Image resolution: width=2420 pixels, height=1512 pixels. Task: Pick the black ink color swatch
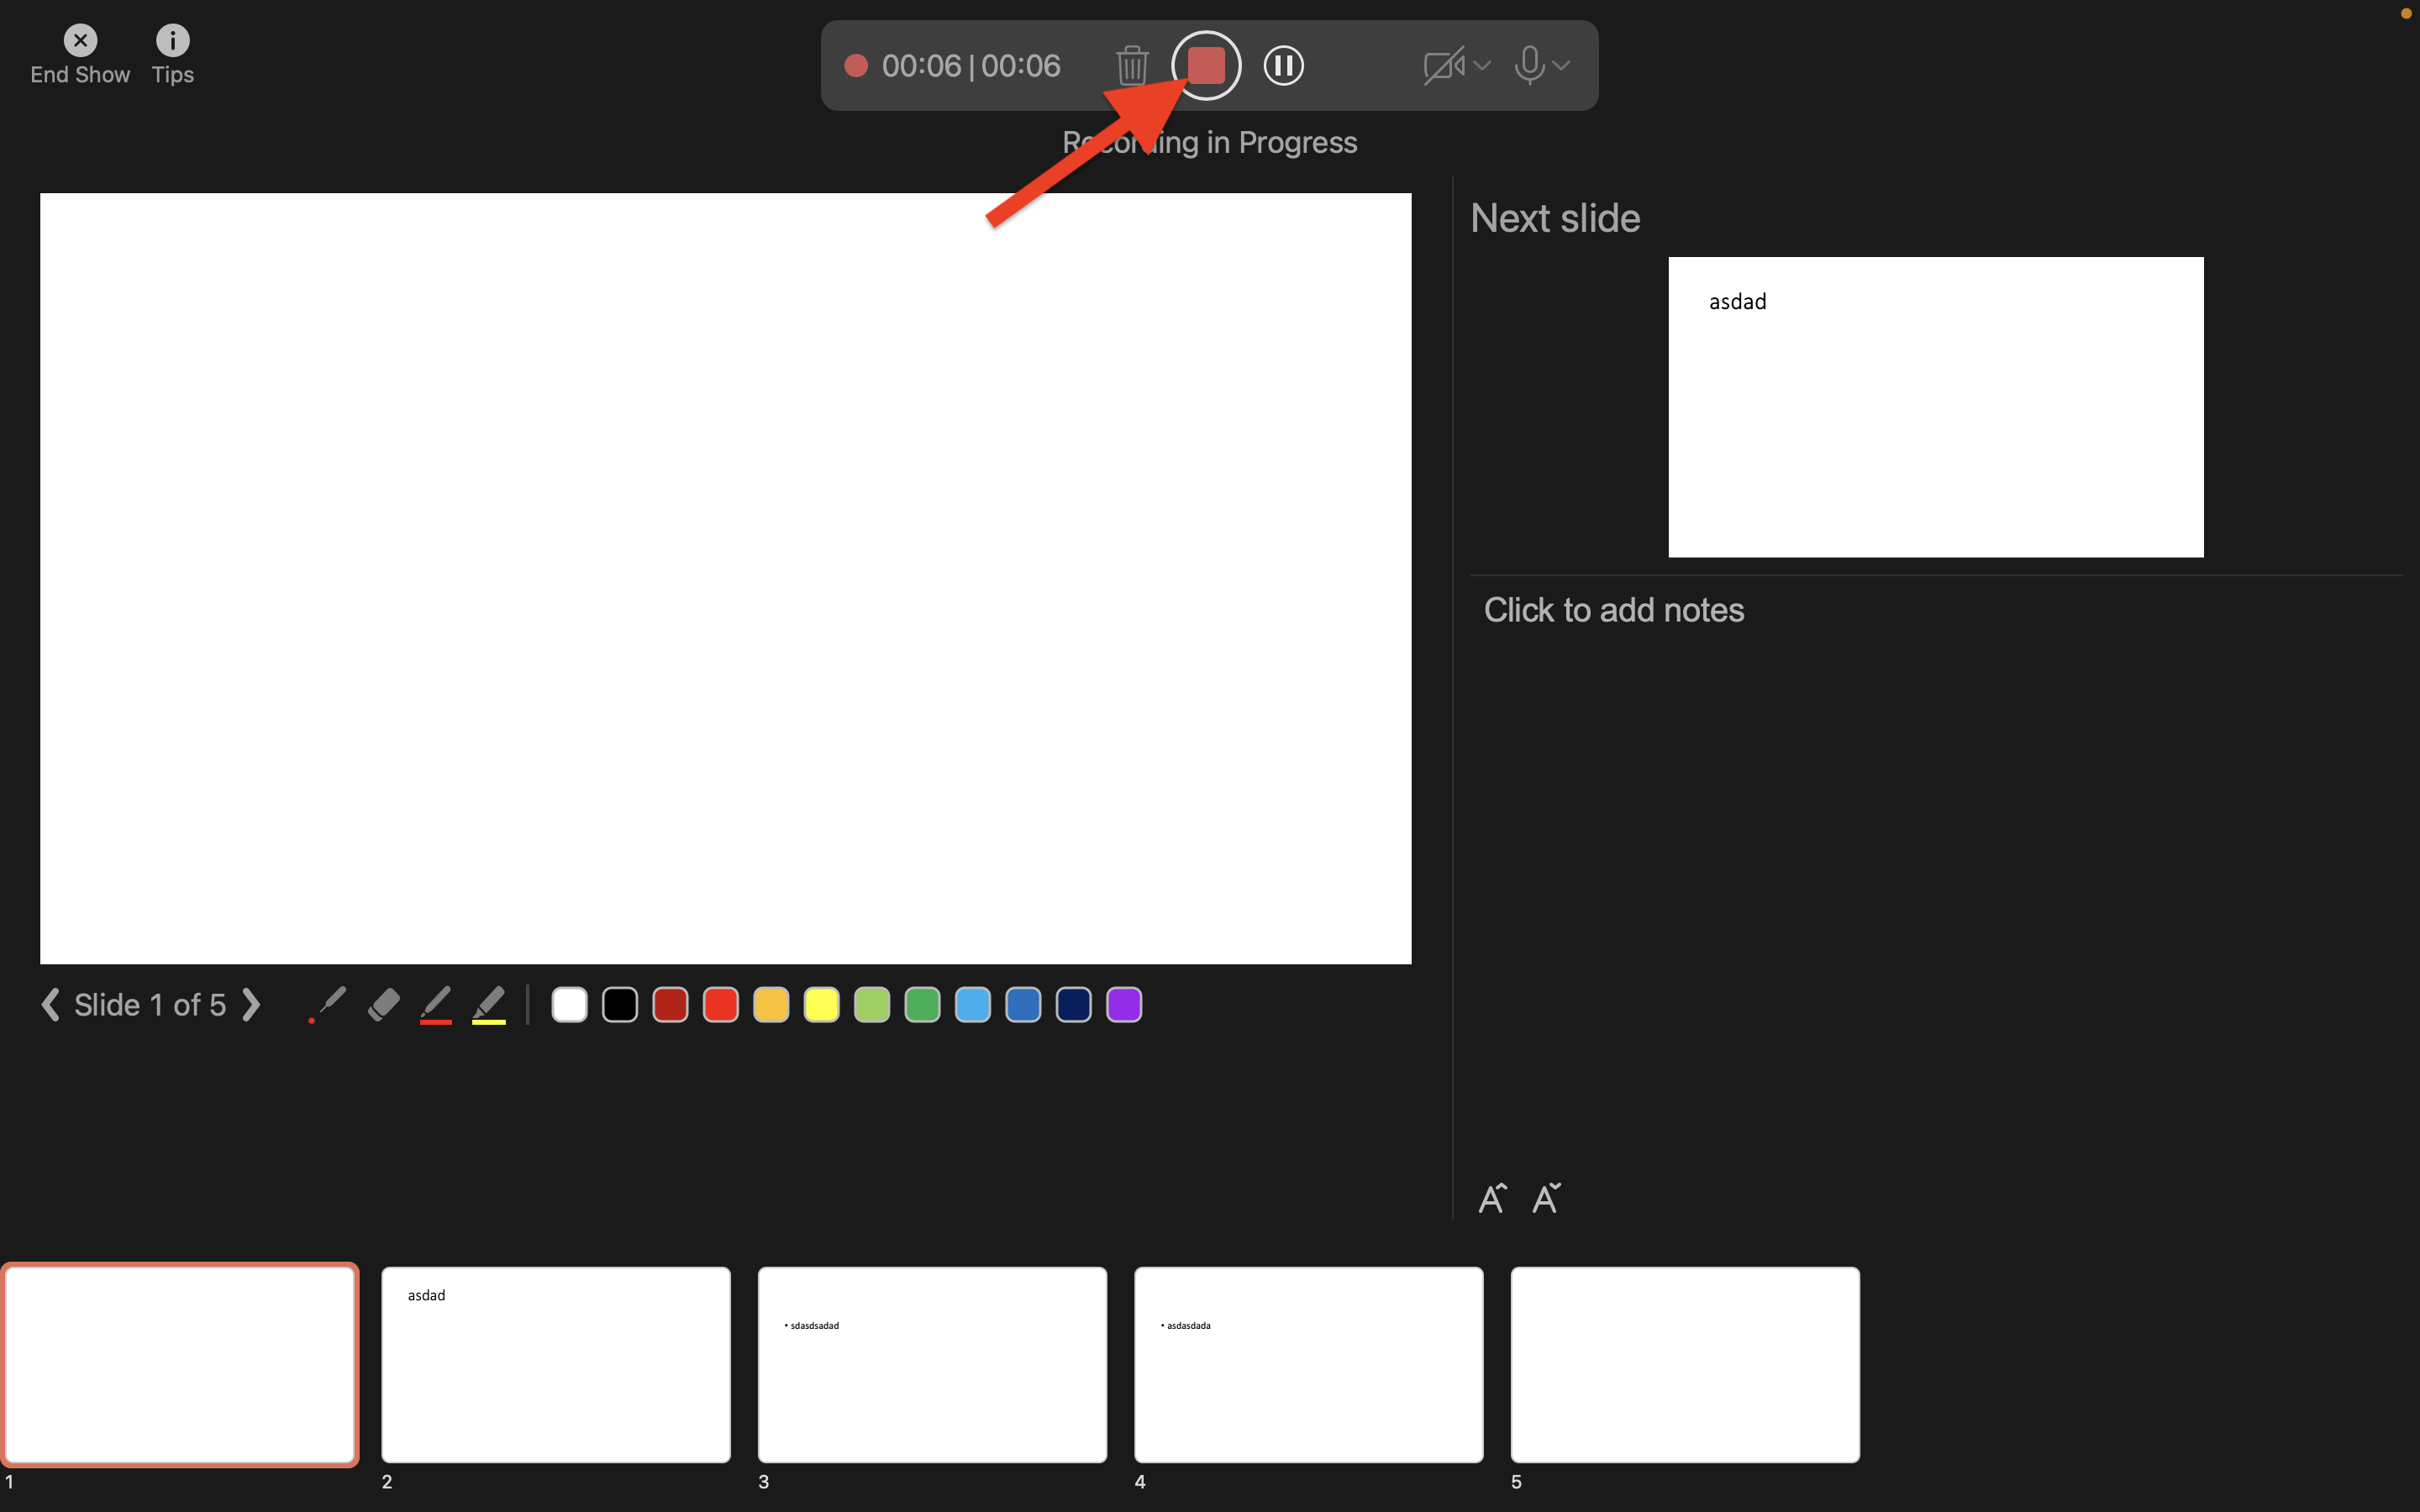coord(620,1004)
